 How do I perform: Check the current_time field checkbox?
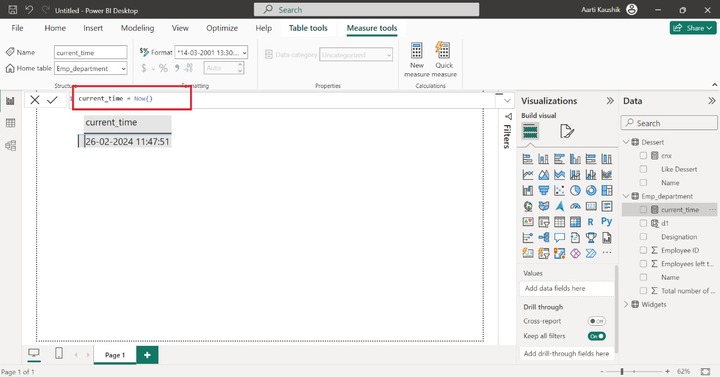(x=643, y=209)
